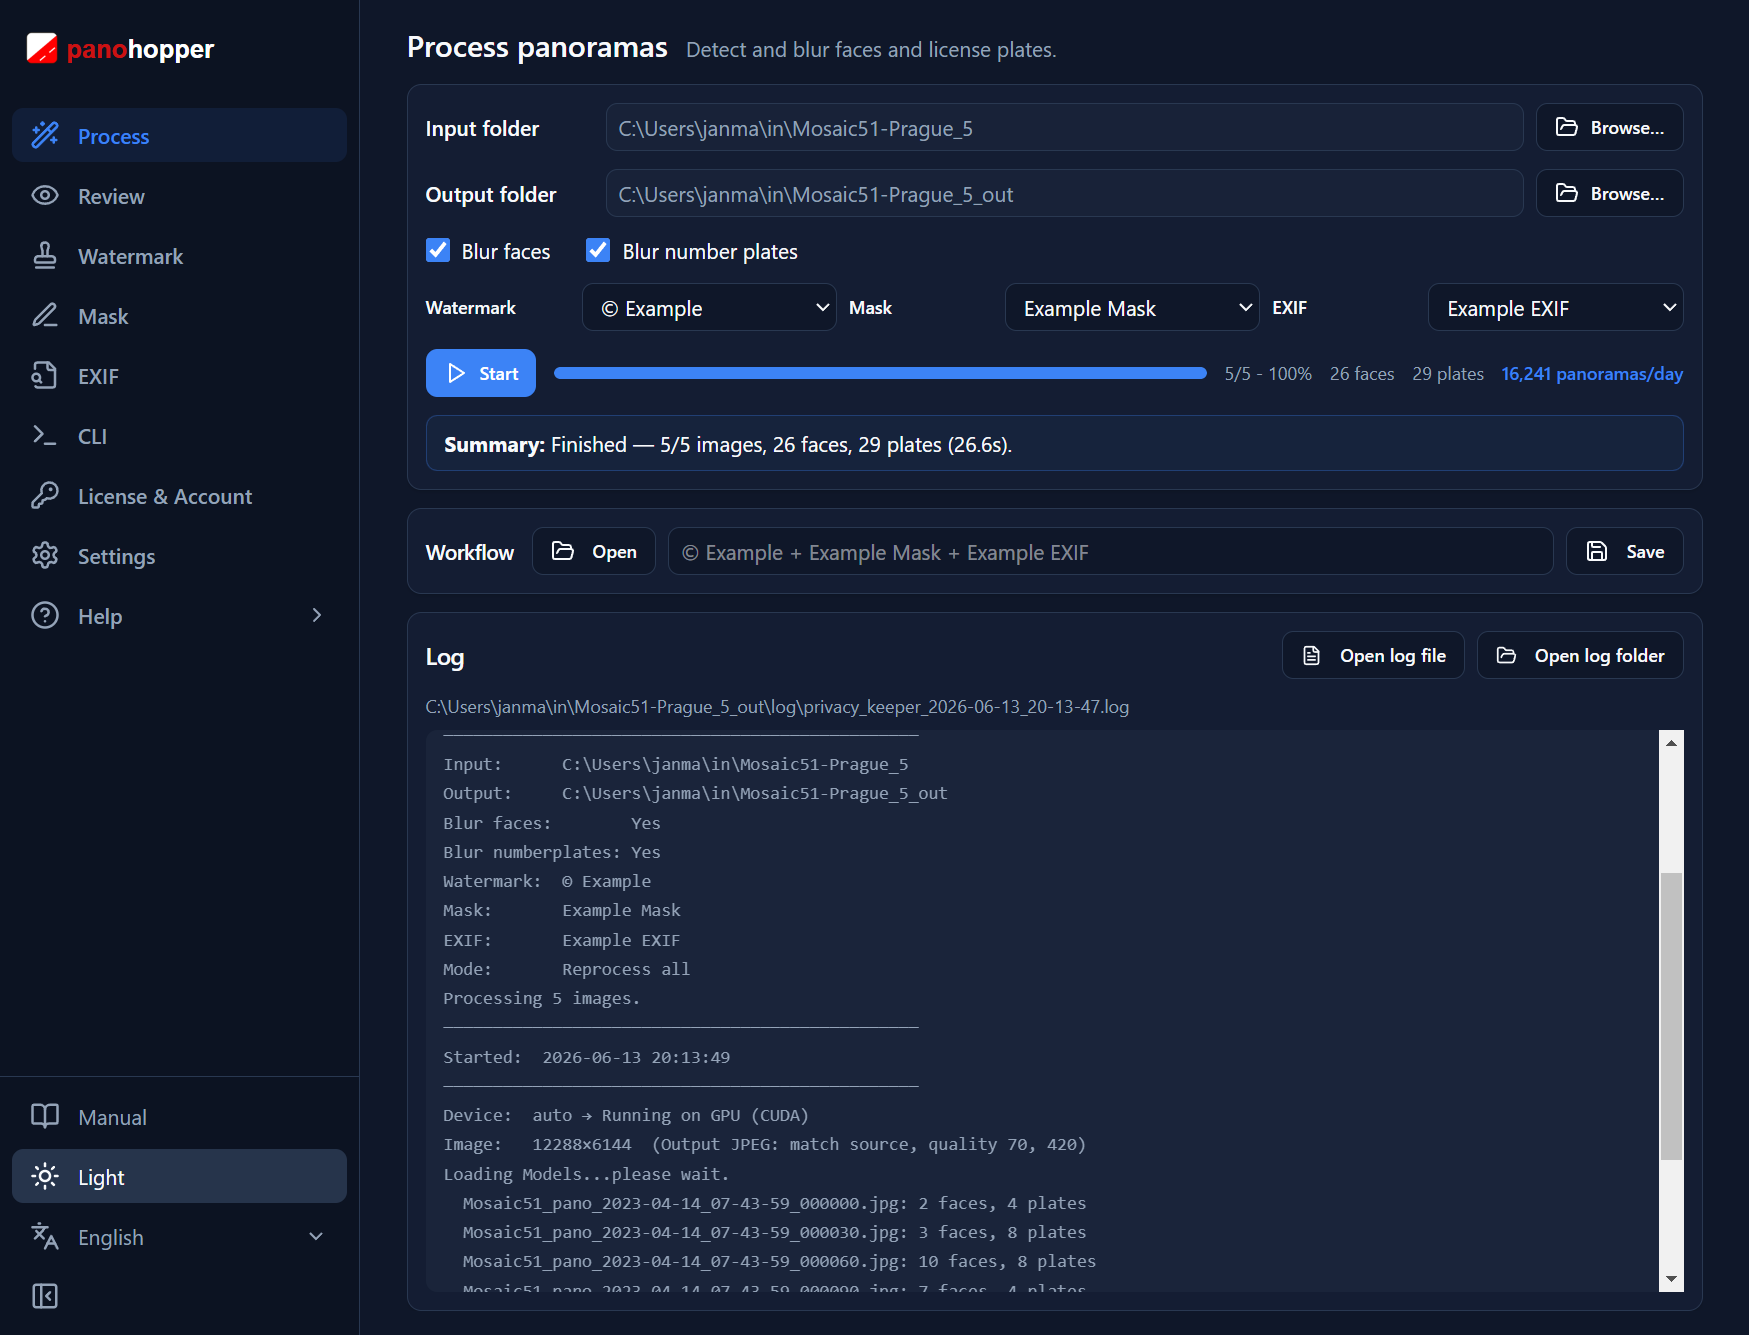Click log line 'Started: 2026-06-13 20:13:49'
Viewport: 1749px width, 1335px height.
click(x=587, y=1057)
